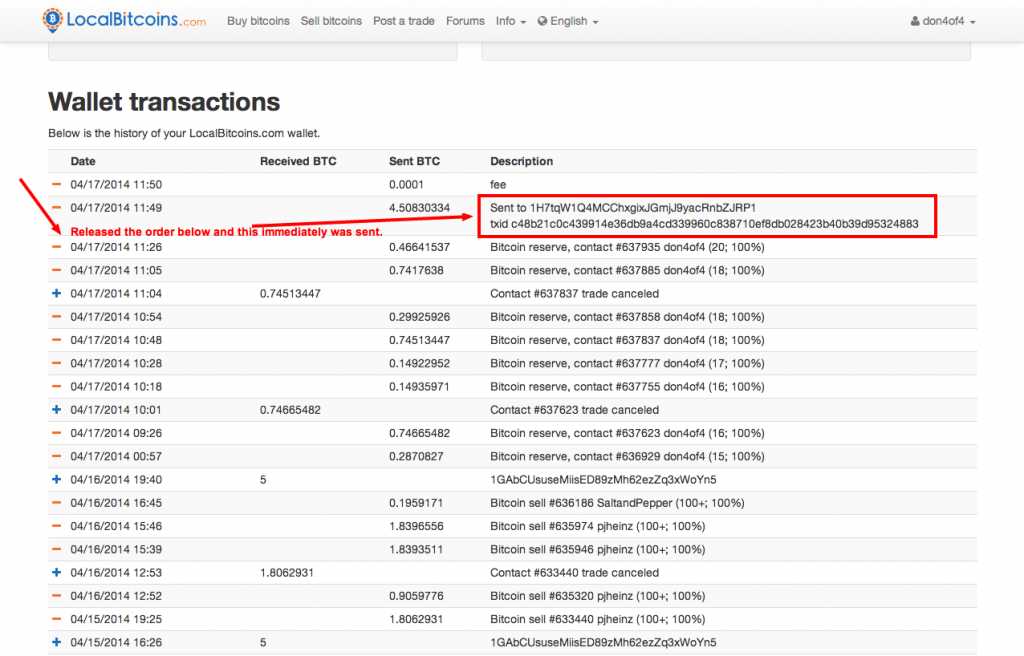
Task: Click the globe icon beside English
Action: click(542, 21)
